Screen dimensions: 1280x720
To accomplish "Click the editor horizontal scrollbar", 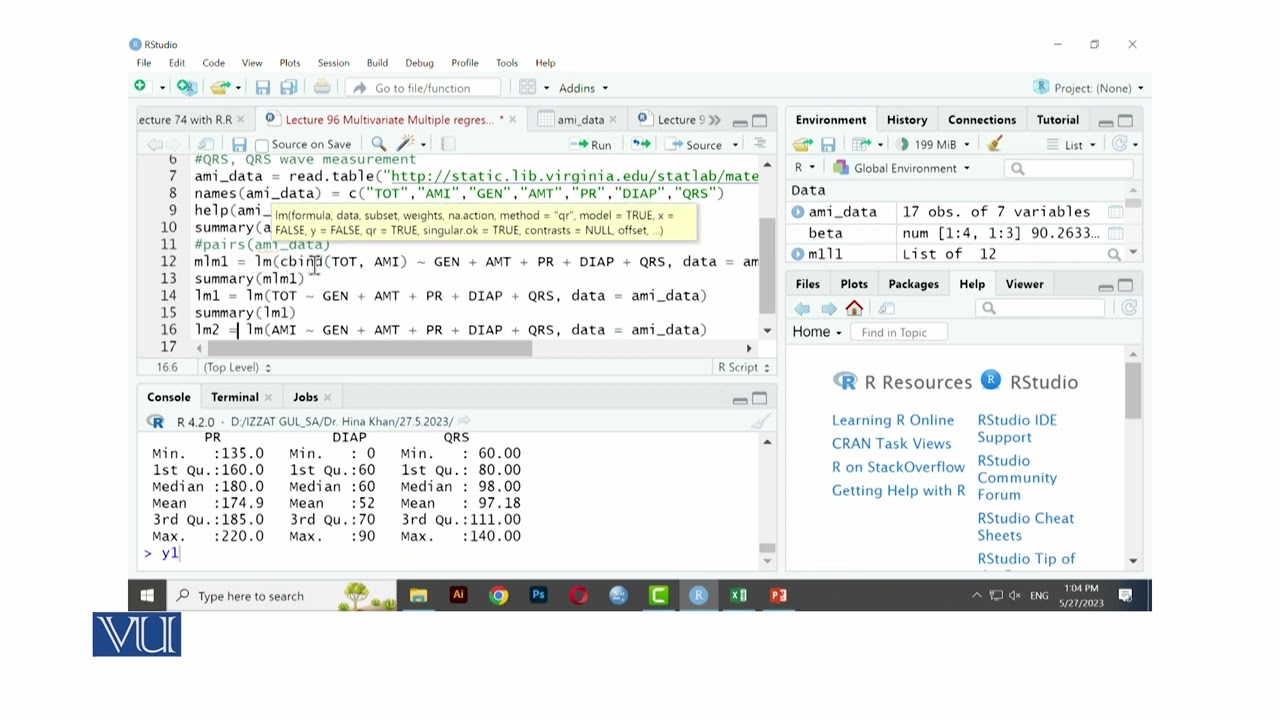I will [370, 348].
